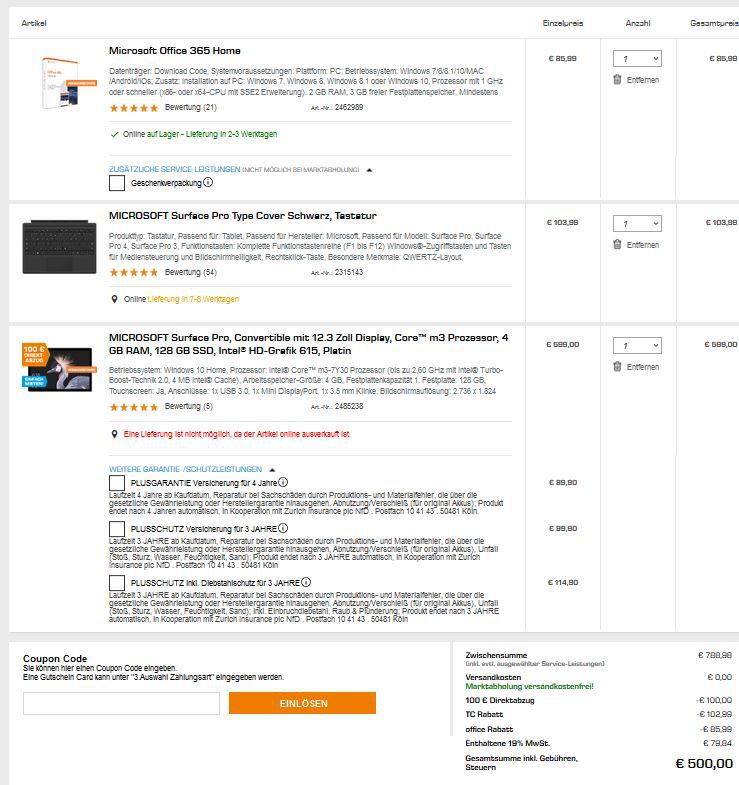This screenshot has height=785, width=739.
Task: Click article number 2462989
Action: tap(349, 107)
